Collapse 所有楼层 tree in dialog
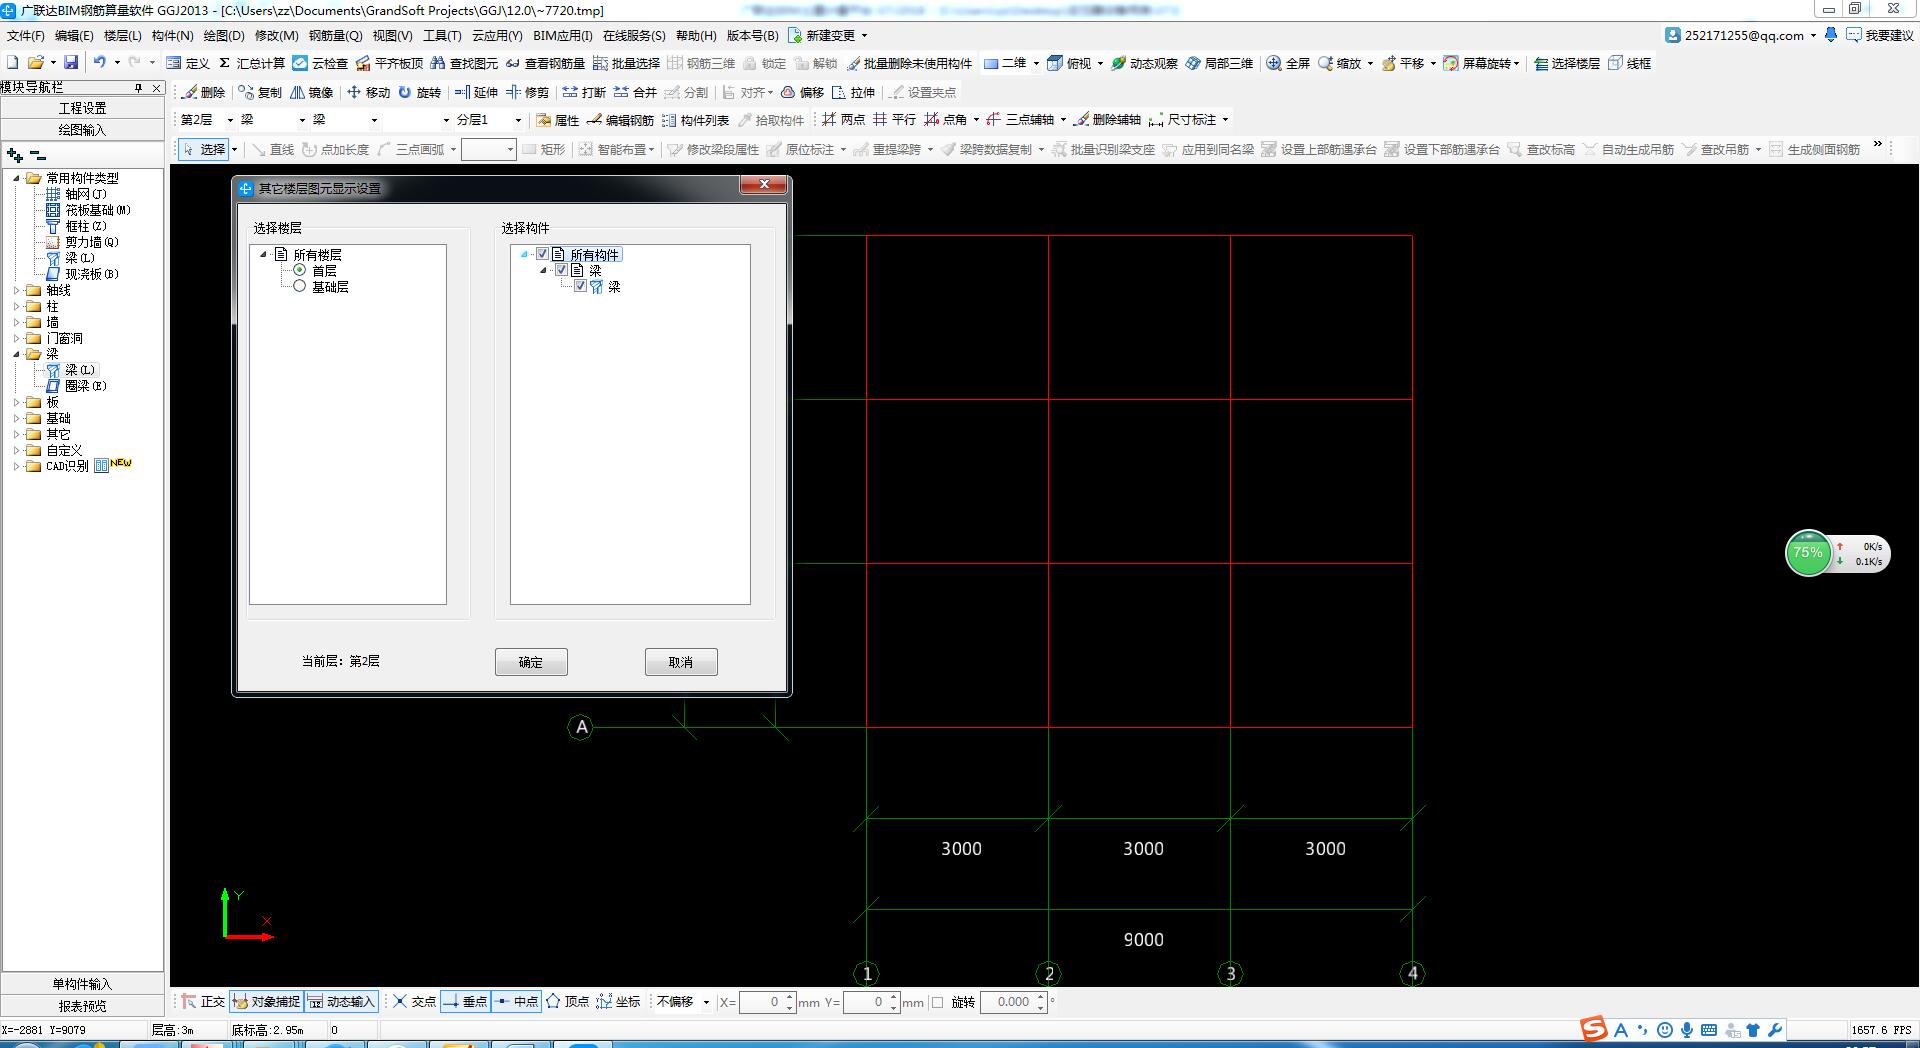 (263, 254)
